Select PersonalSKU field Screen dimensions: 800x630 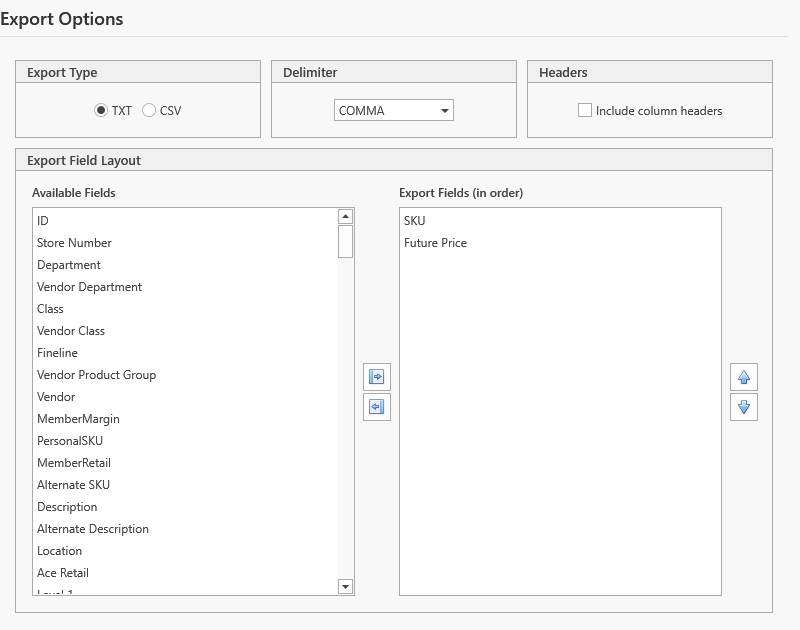(184, 440)
